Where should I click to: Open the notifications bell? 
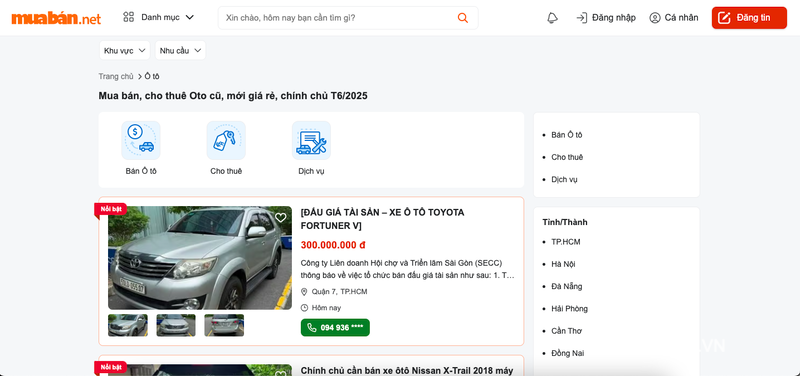(x=552, y=18)
